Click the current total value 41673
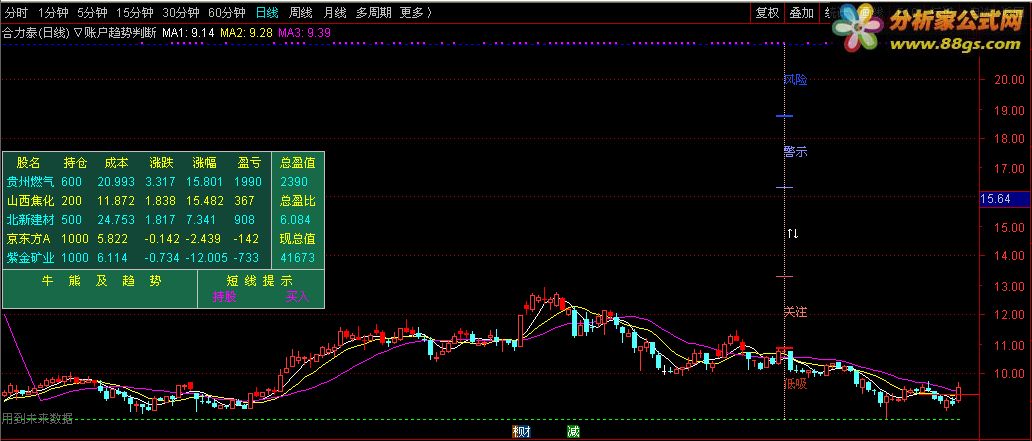 click(x=297, y=258)
